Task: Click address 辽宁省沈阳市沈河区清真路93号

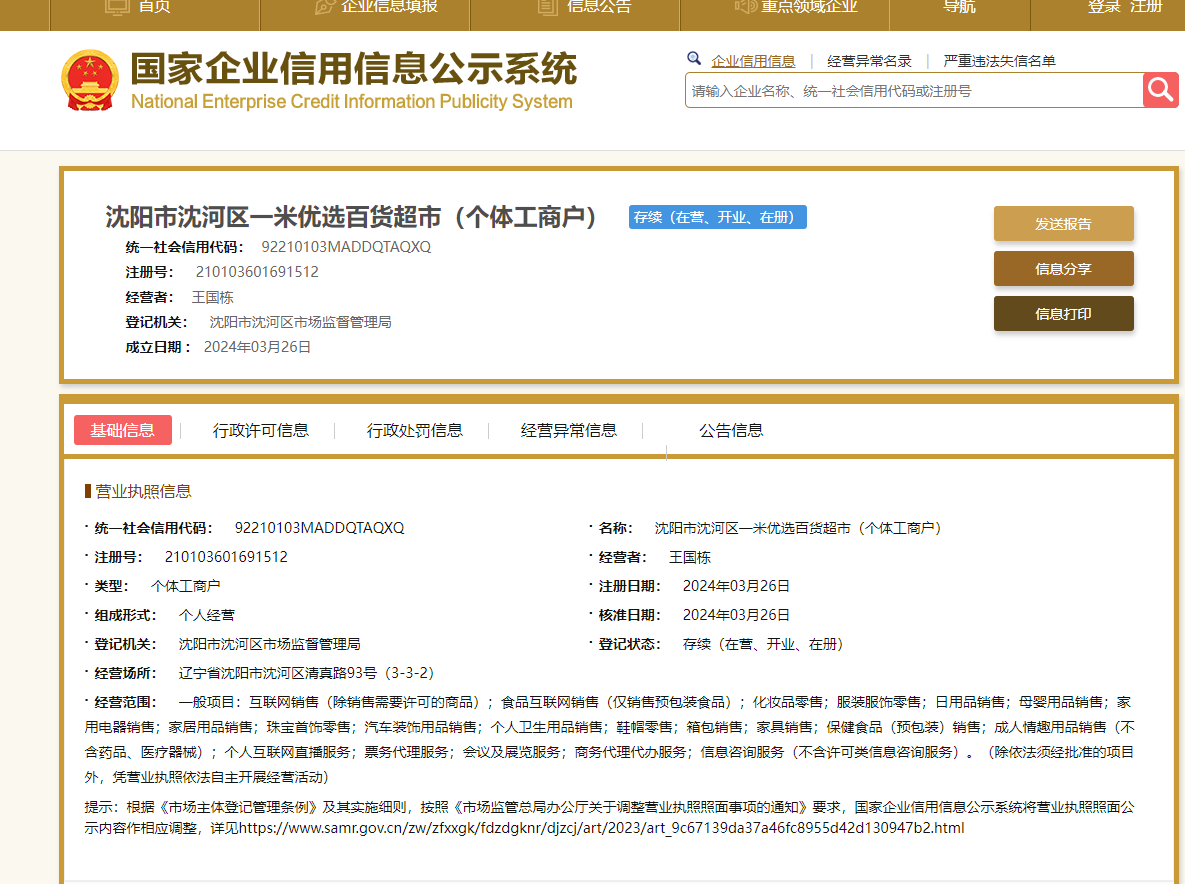Action: [306, 673]
